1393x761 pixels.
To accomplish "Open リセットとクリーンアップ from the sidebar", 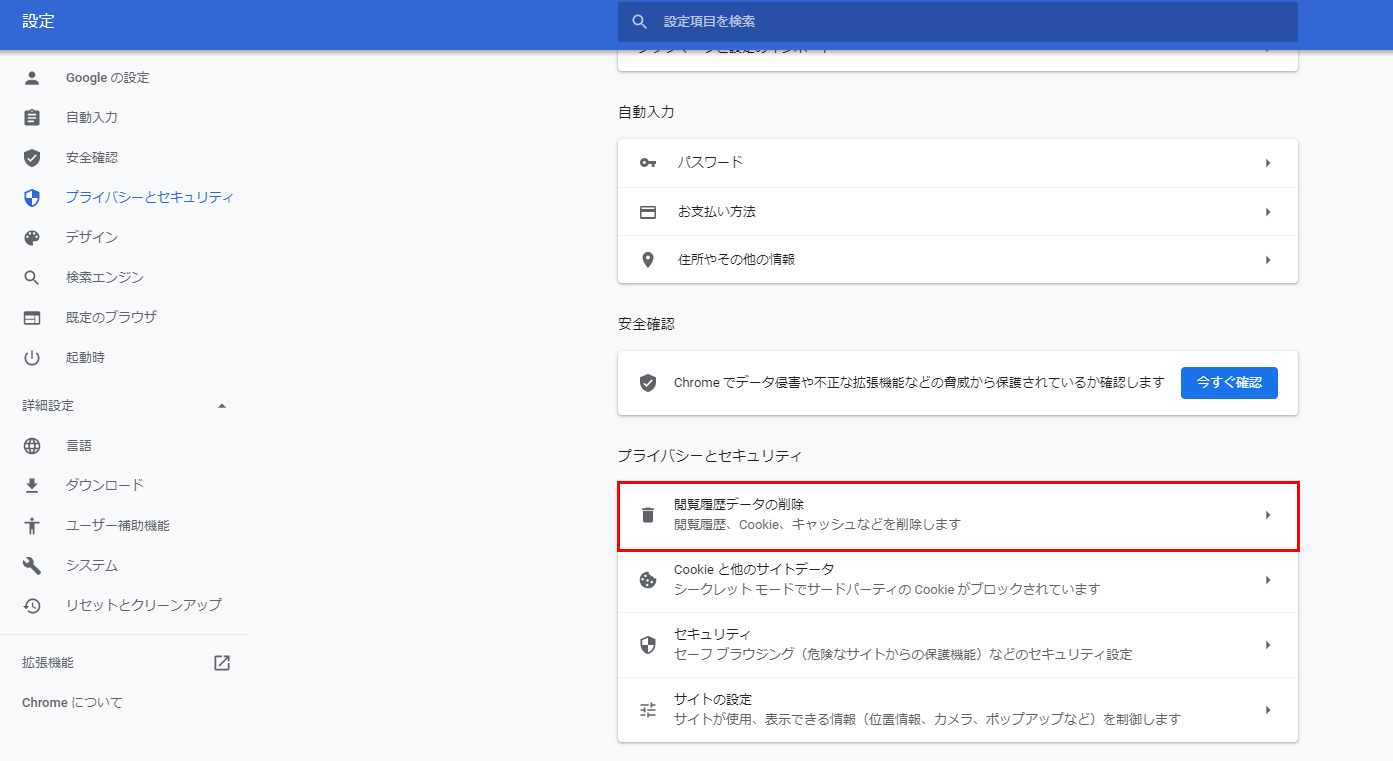I will 143,605.
